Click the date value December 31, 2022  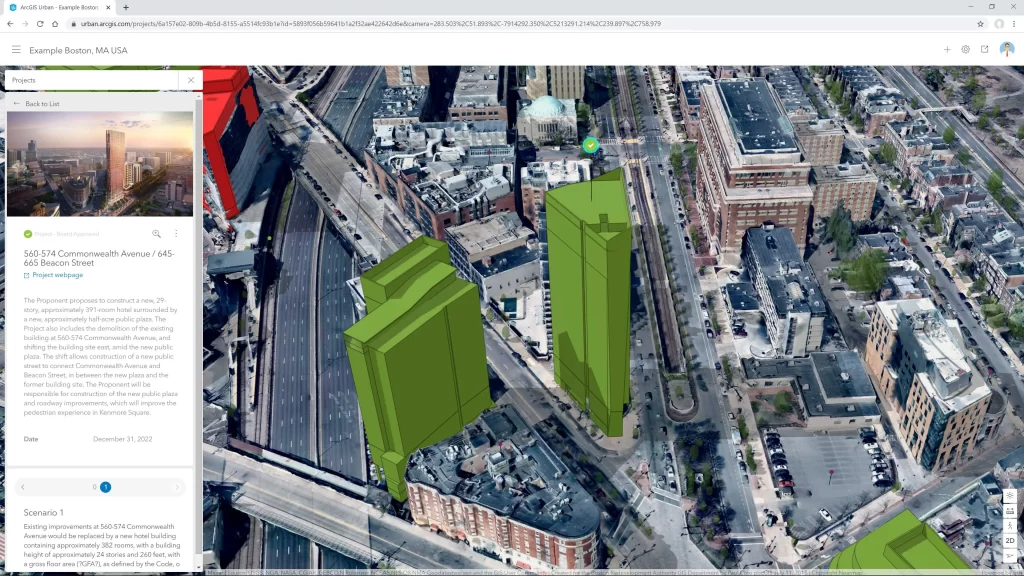click(x=123, y=439)
